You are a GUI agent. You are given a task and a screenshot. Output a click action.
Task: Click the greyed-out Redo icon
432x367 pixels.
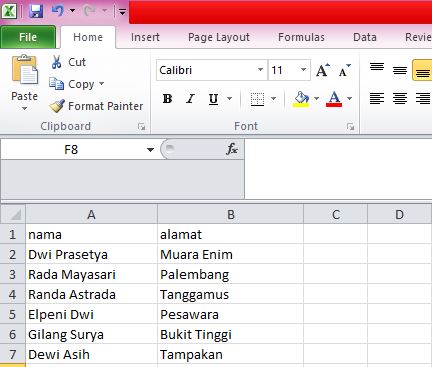(89, 11)
